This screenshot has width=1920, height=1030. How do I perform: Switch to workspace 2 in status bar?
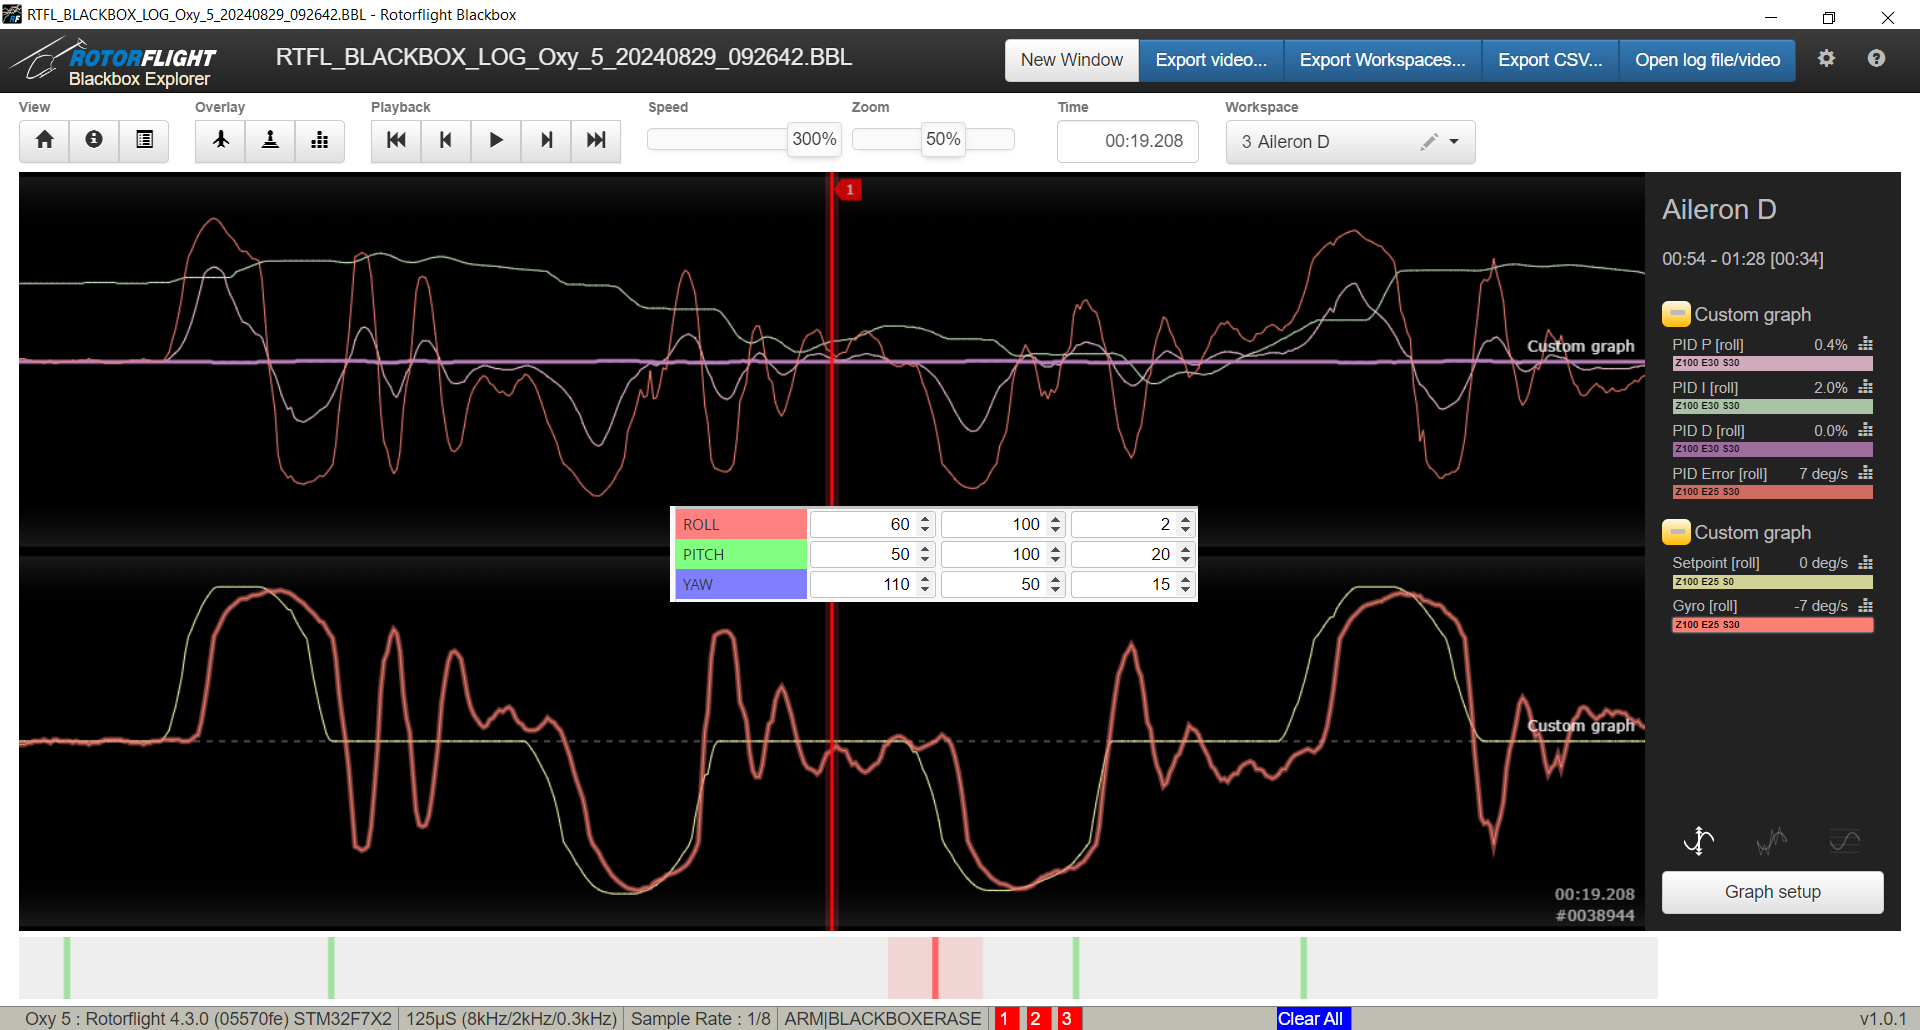1036,1018
